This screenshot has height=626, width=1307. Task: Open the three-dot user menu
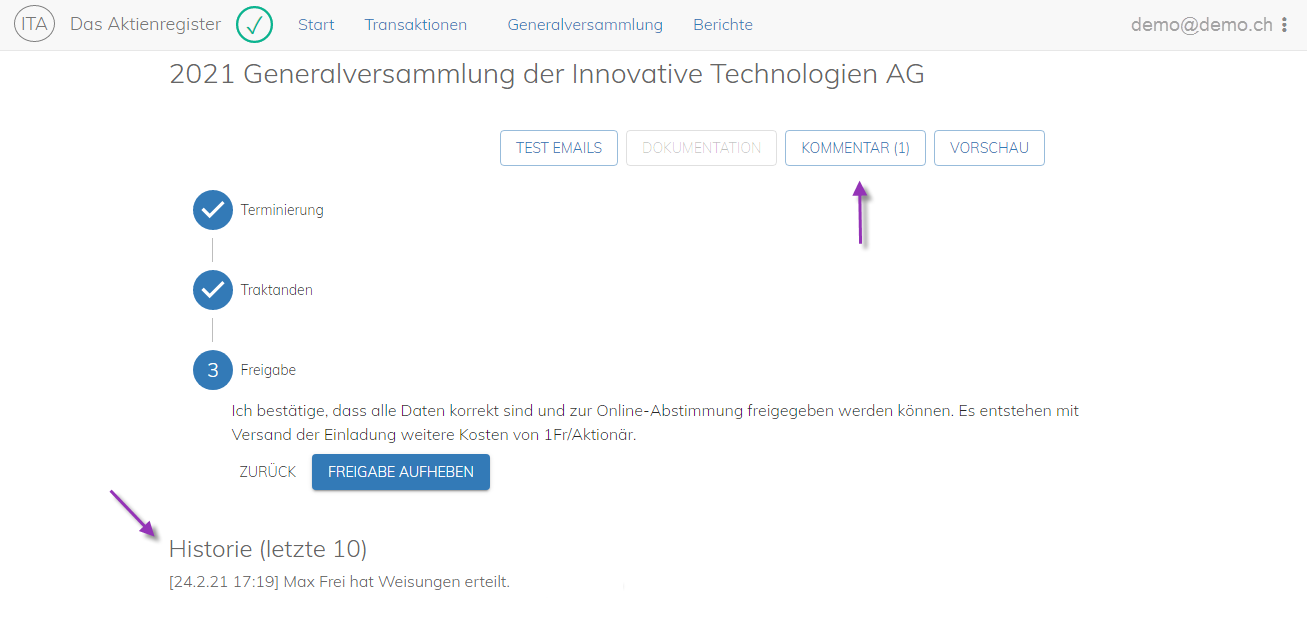tap(1284, 25)
